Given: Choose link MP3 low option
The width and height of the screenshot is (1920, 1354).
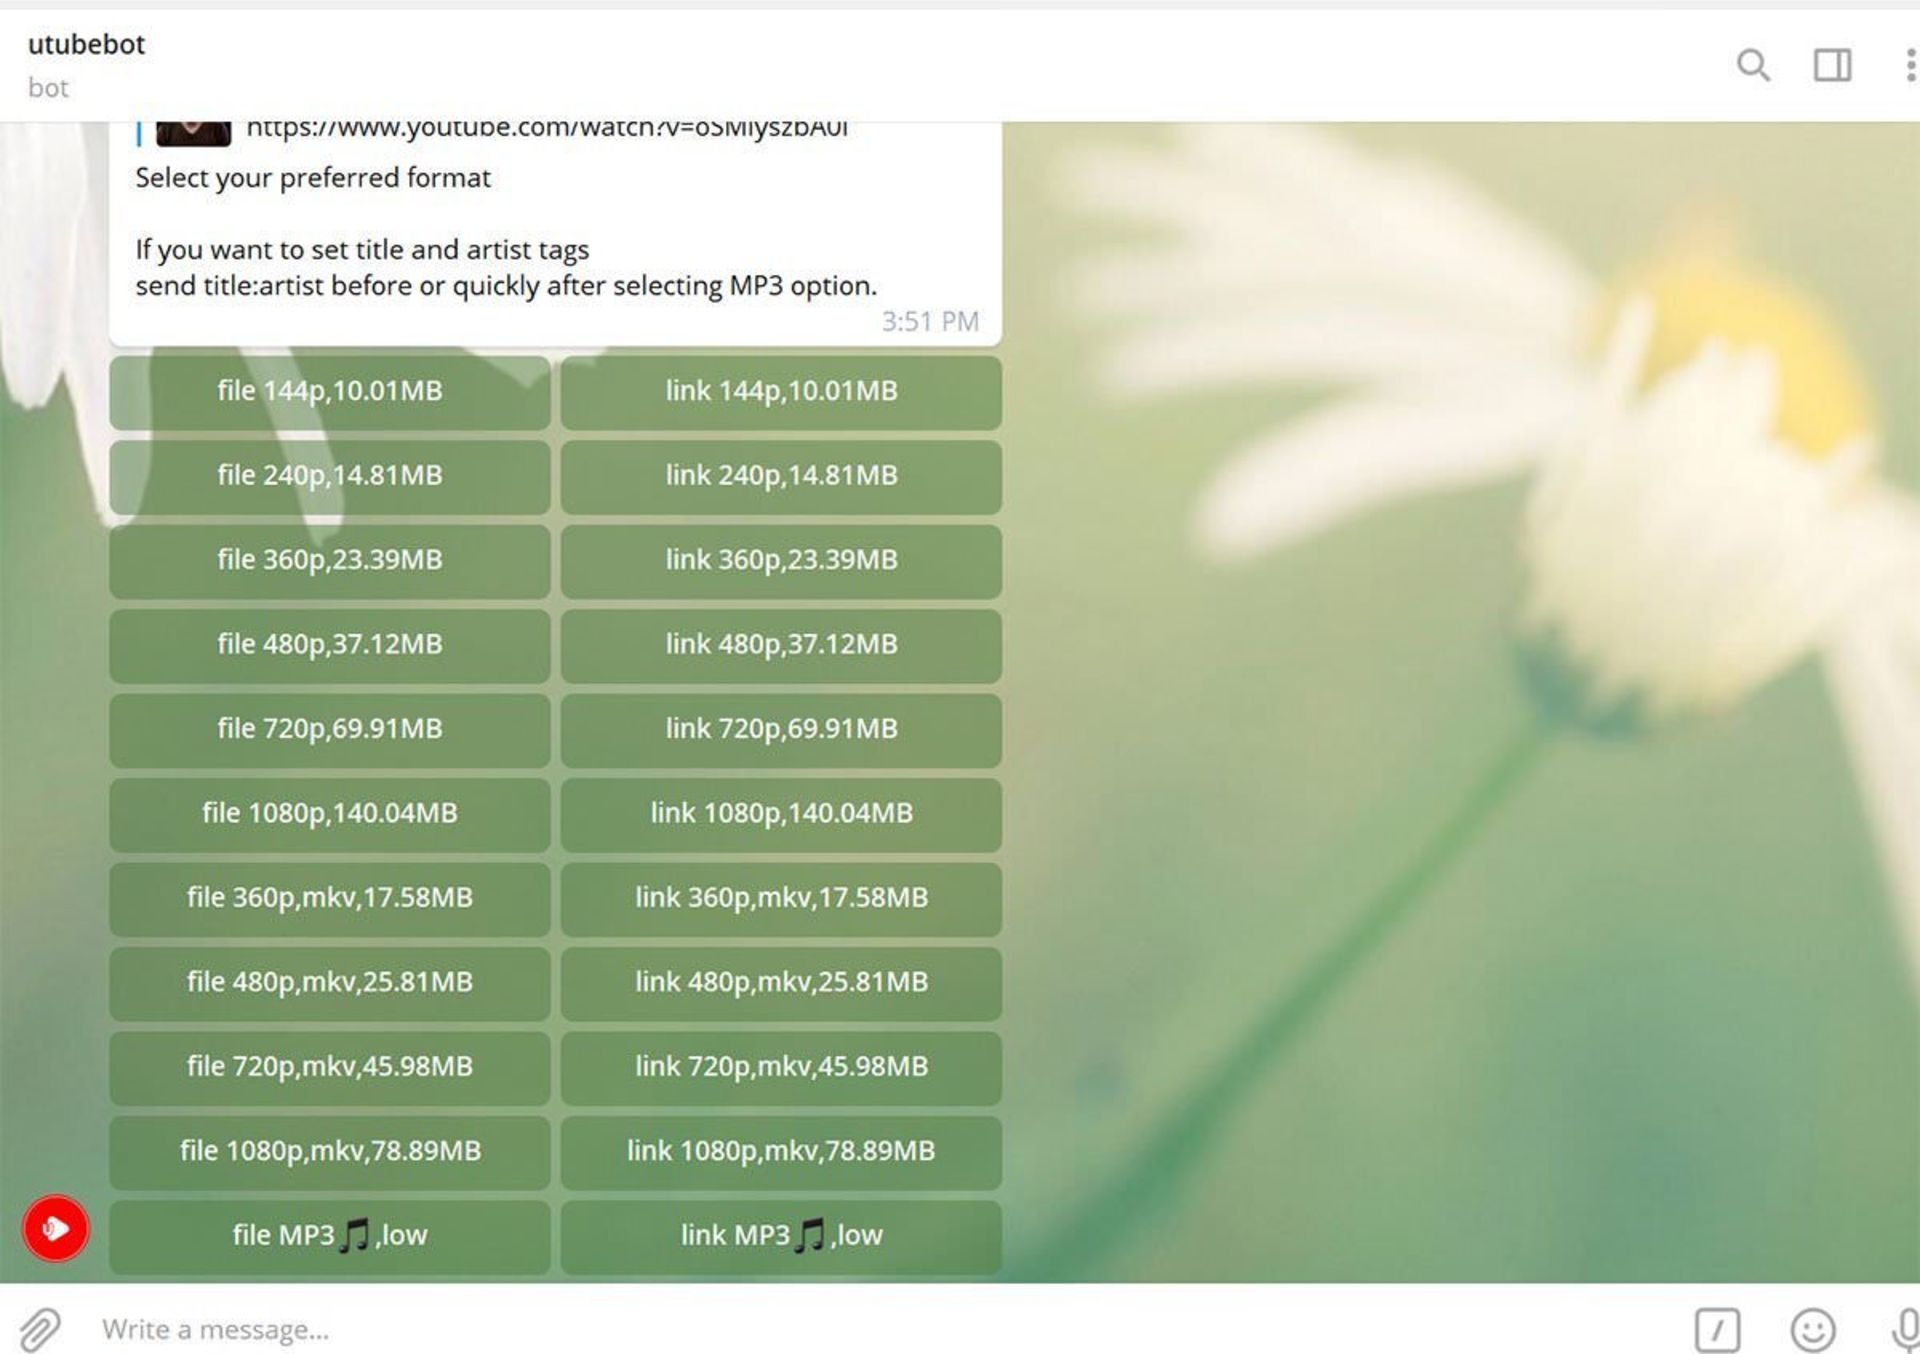Looking at the screenshot, I should click(x=781, y=1236).
